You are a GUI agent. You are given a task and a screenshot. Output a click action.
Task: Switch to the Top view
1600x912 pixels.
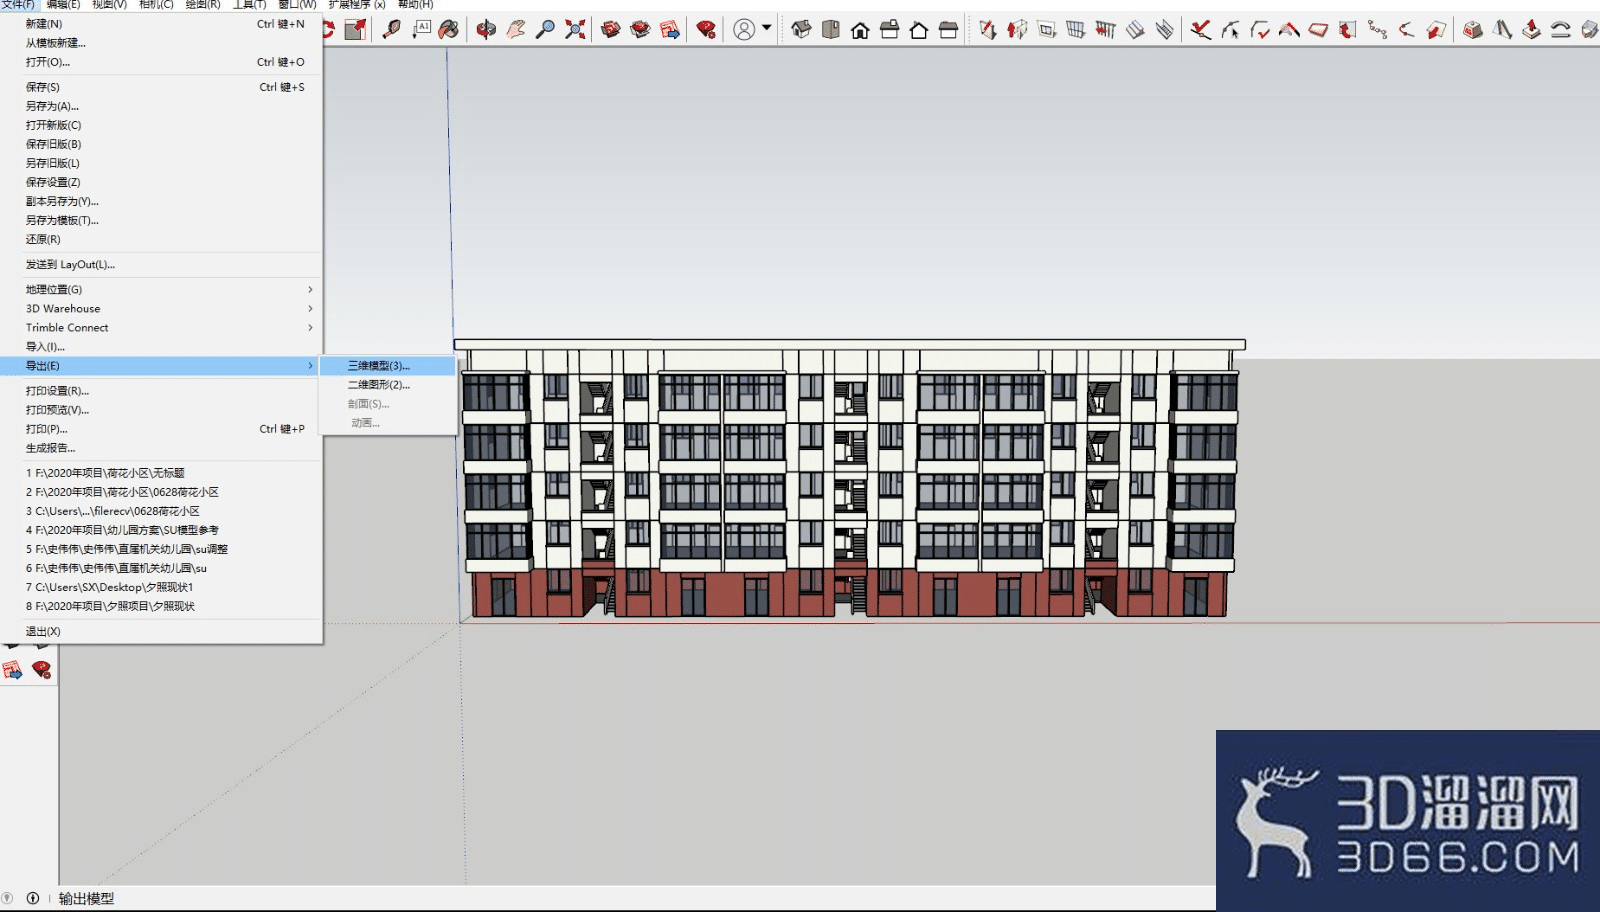[x=830, y=30]
